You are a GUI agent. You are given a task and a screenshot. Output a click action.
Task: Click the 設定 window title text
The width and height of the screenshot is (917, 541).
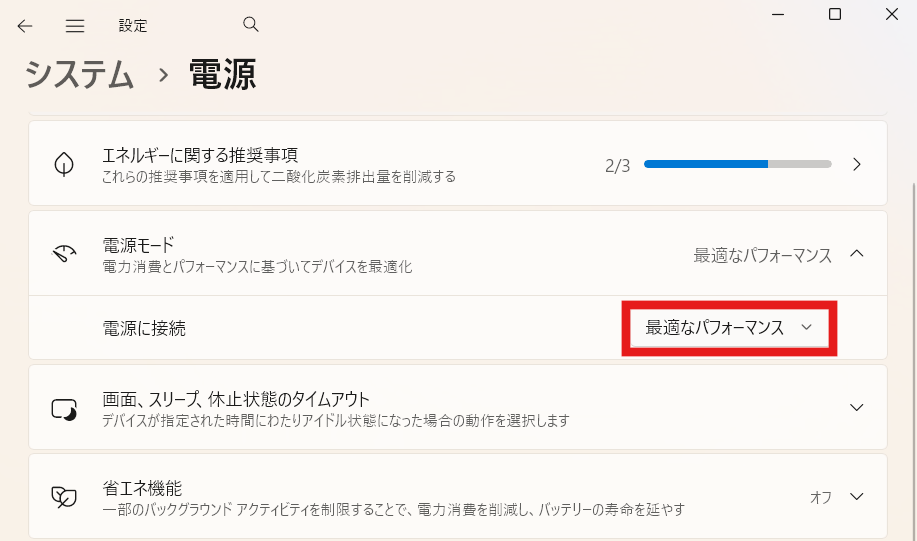132,26
